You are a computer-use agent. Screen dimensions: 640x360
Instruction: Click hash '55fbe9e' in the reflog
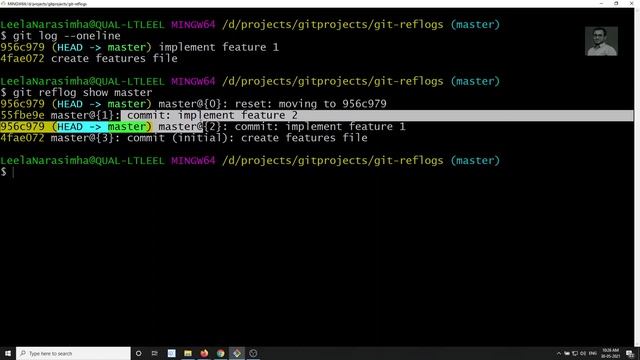coord(22,116)
